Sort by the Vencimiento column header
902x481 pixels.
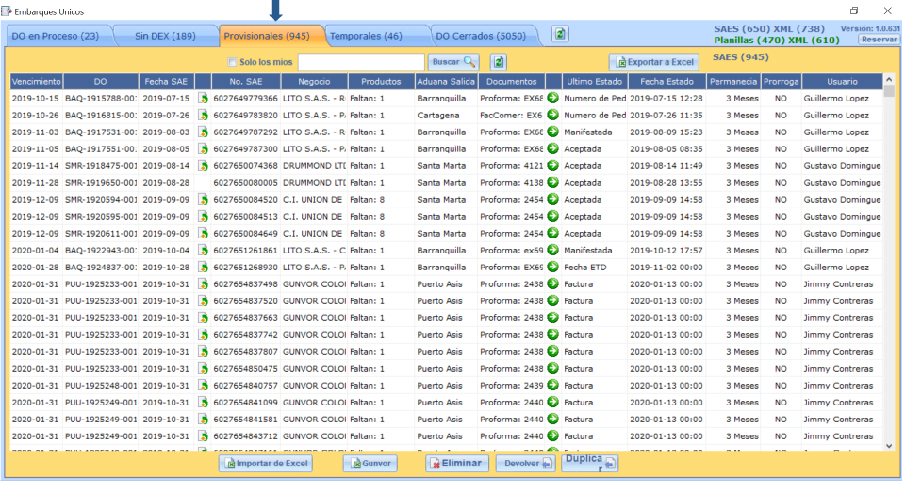[36, 81]
